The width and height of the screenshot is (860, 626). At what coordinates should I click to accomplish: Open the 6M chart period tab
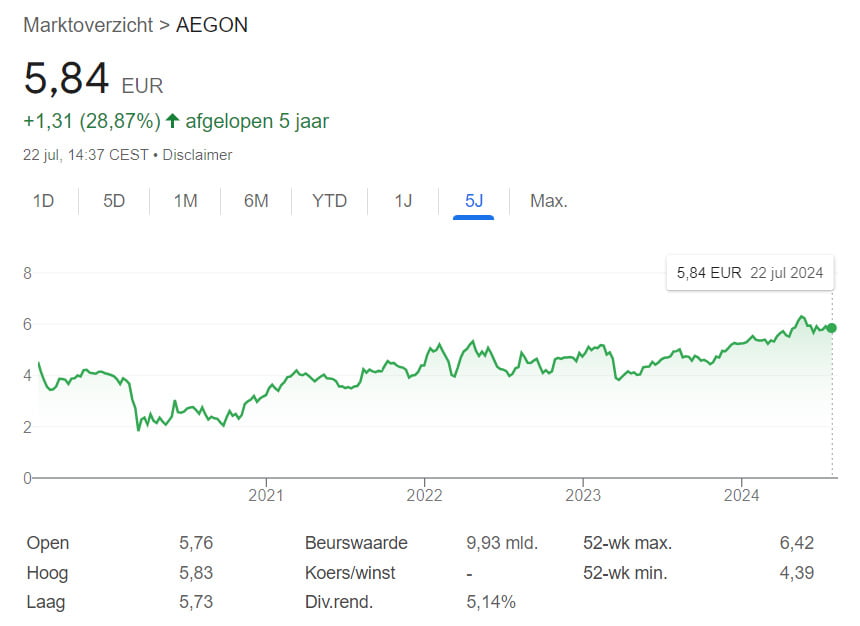point(256,201)
